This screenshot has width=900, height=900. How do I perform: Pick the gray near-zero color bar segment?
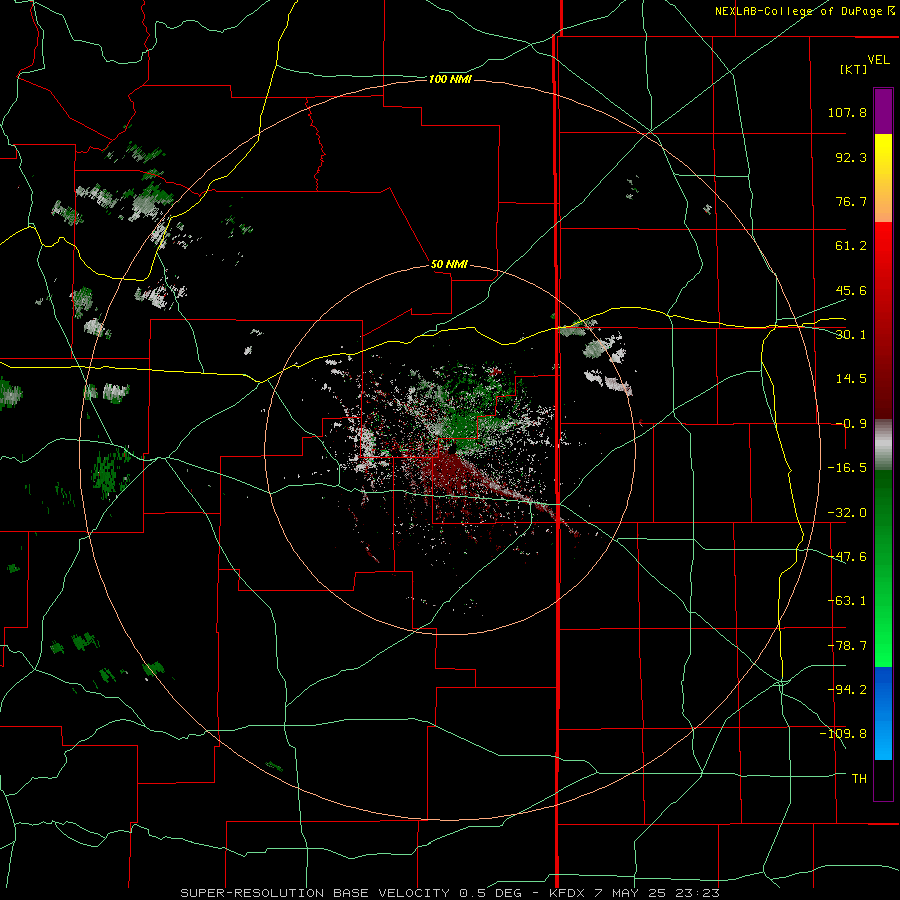coord(883,445)
